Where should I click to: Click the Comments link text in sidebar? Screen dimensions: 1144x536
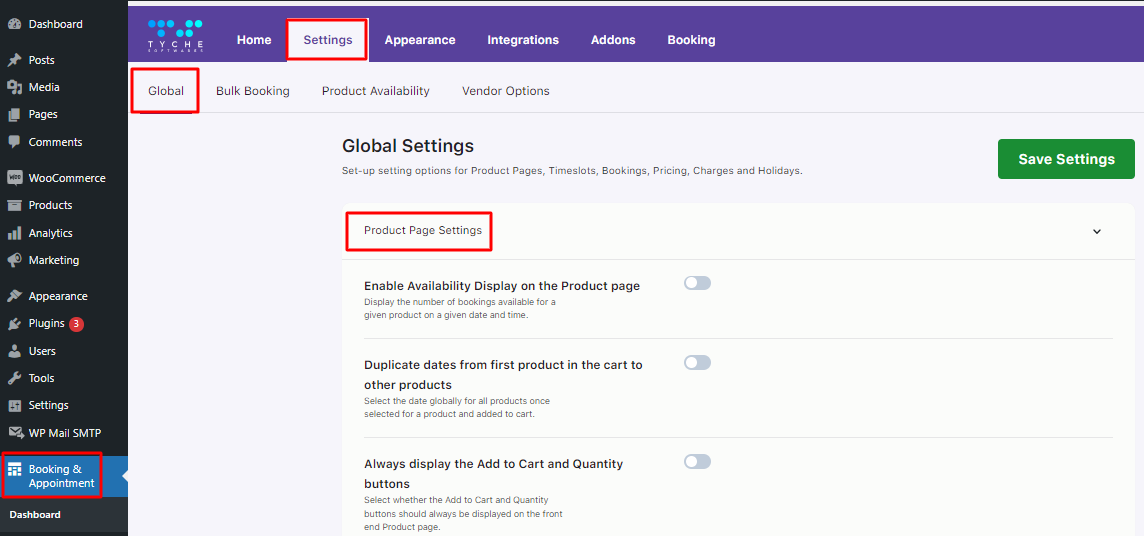tap(55, 142)
